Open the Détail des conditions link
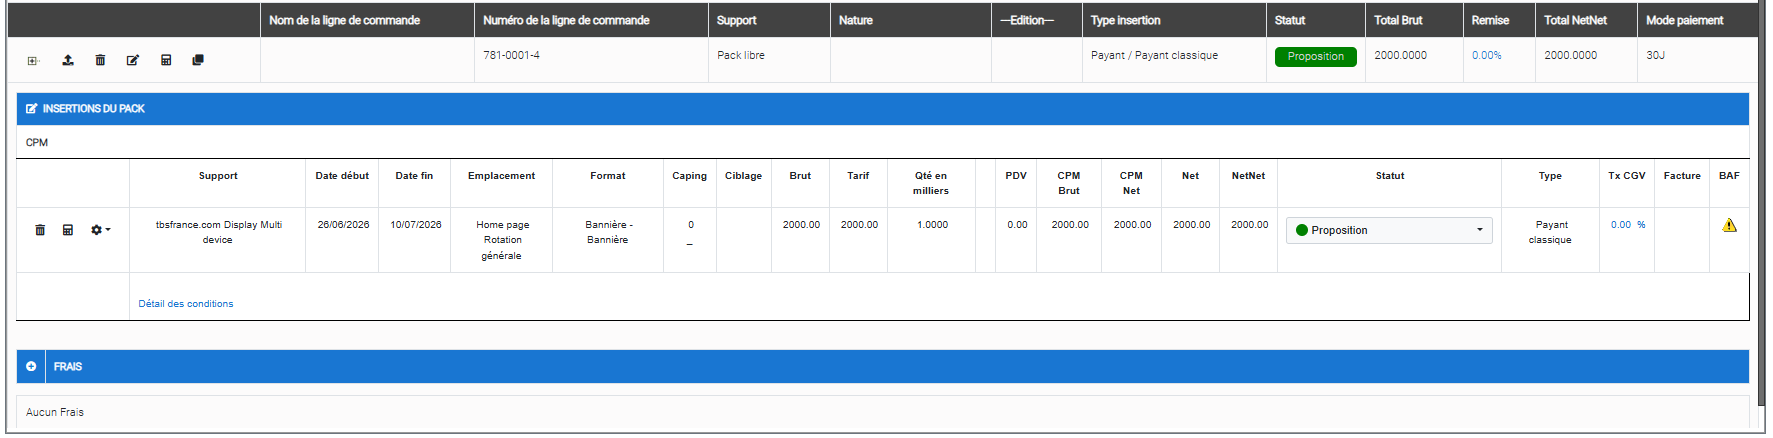 click(186, 304)
